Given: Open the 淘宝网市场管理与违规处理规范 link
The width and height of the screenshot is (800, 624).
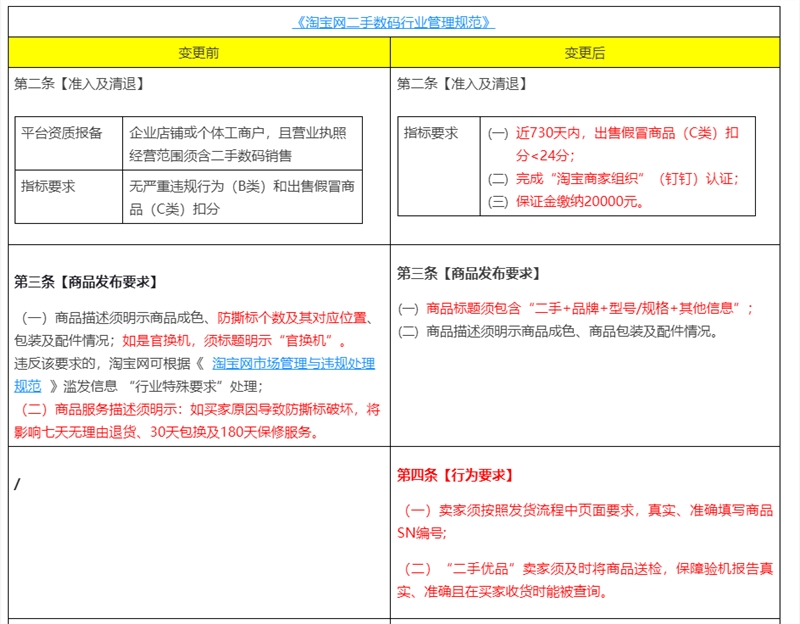Looking at the screenshot, I should 293,364.
